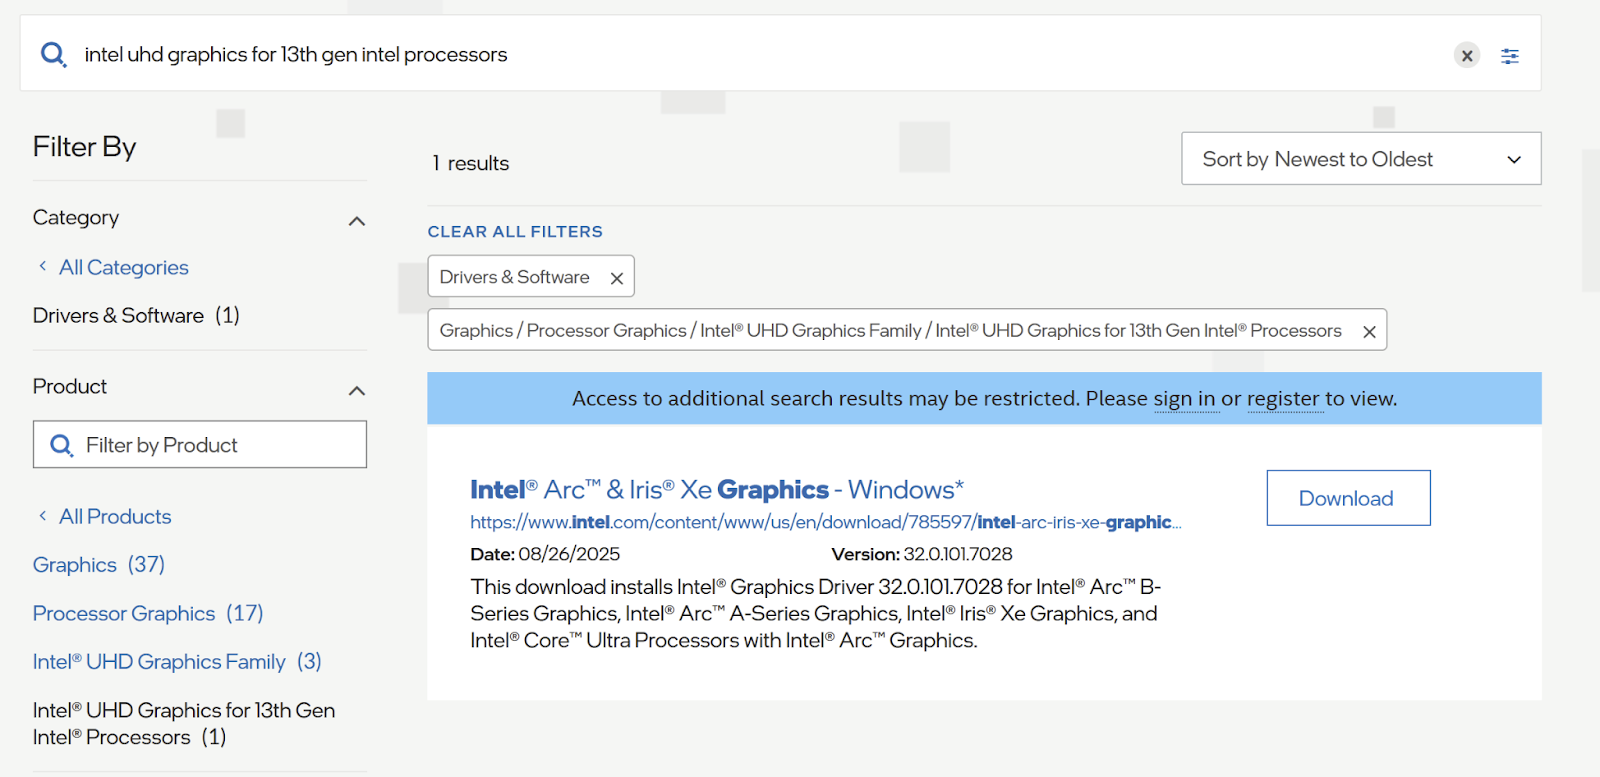Open the Sort by Newest to Oldest dropdown
The width and height of the screenshot is (1600, 777).
(x=1360, y=159)
